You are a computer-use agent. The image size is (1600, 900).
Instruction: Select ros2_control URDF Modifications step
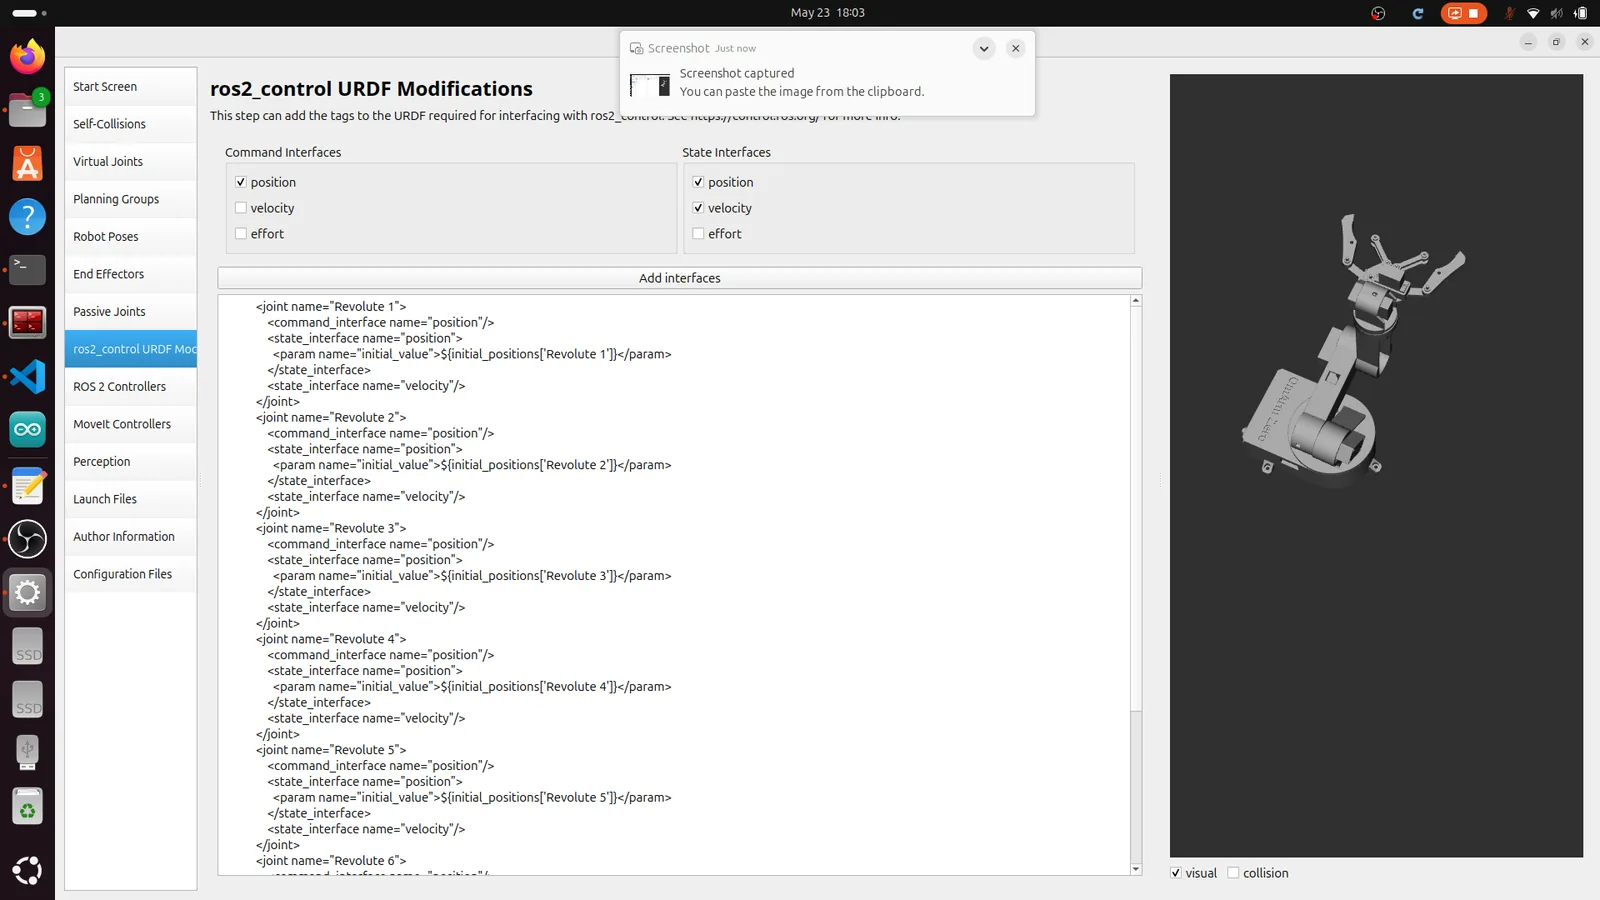(x=131, y=349)
